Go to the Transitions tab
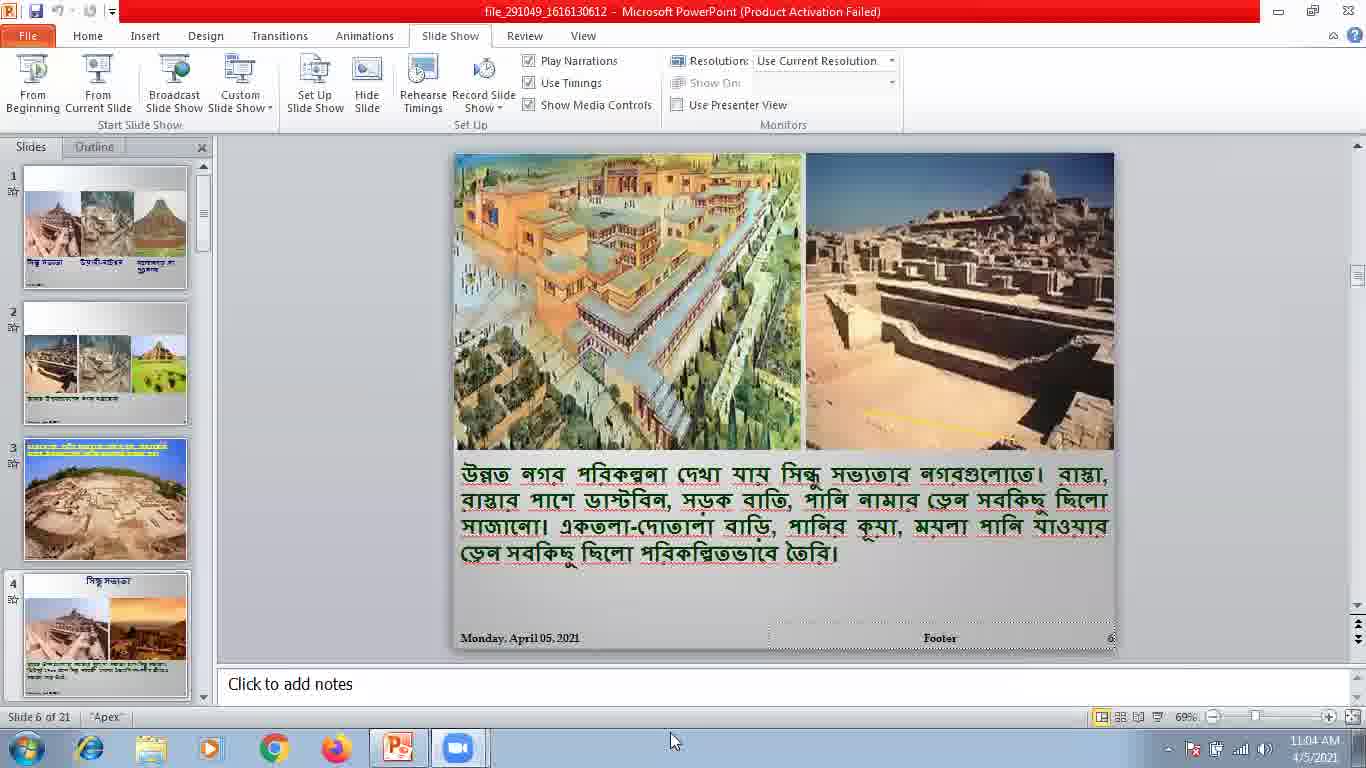 (280, 36)
